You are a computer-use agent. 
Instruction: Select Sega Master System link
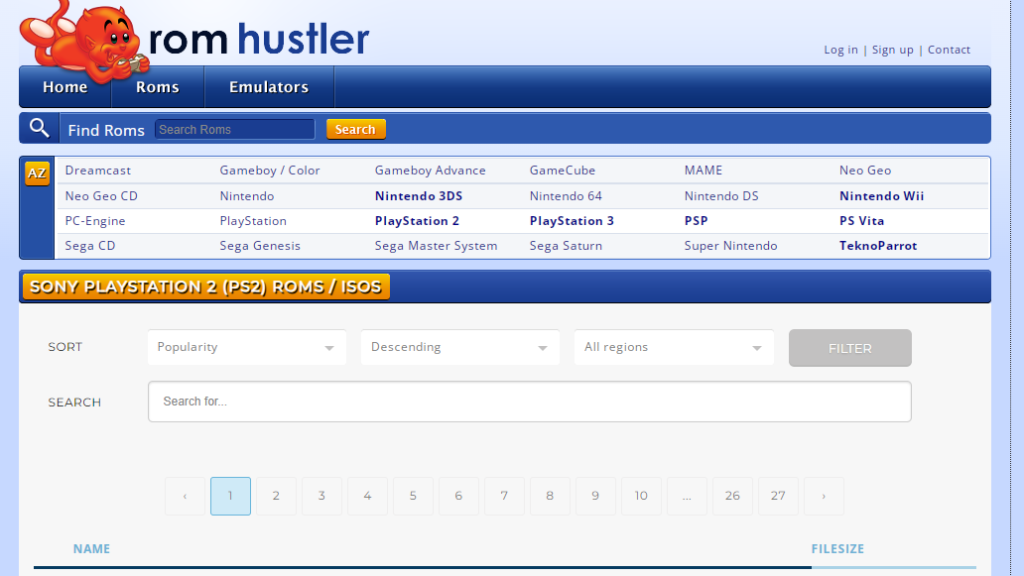(436, 246)
